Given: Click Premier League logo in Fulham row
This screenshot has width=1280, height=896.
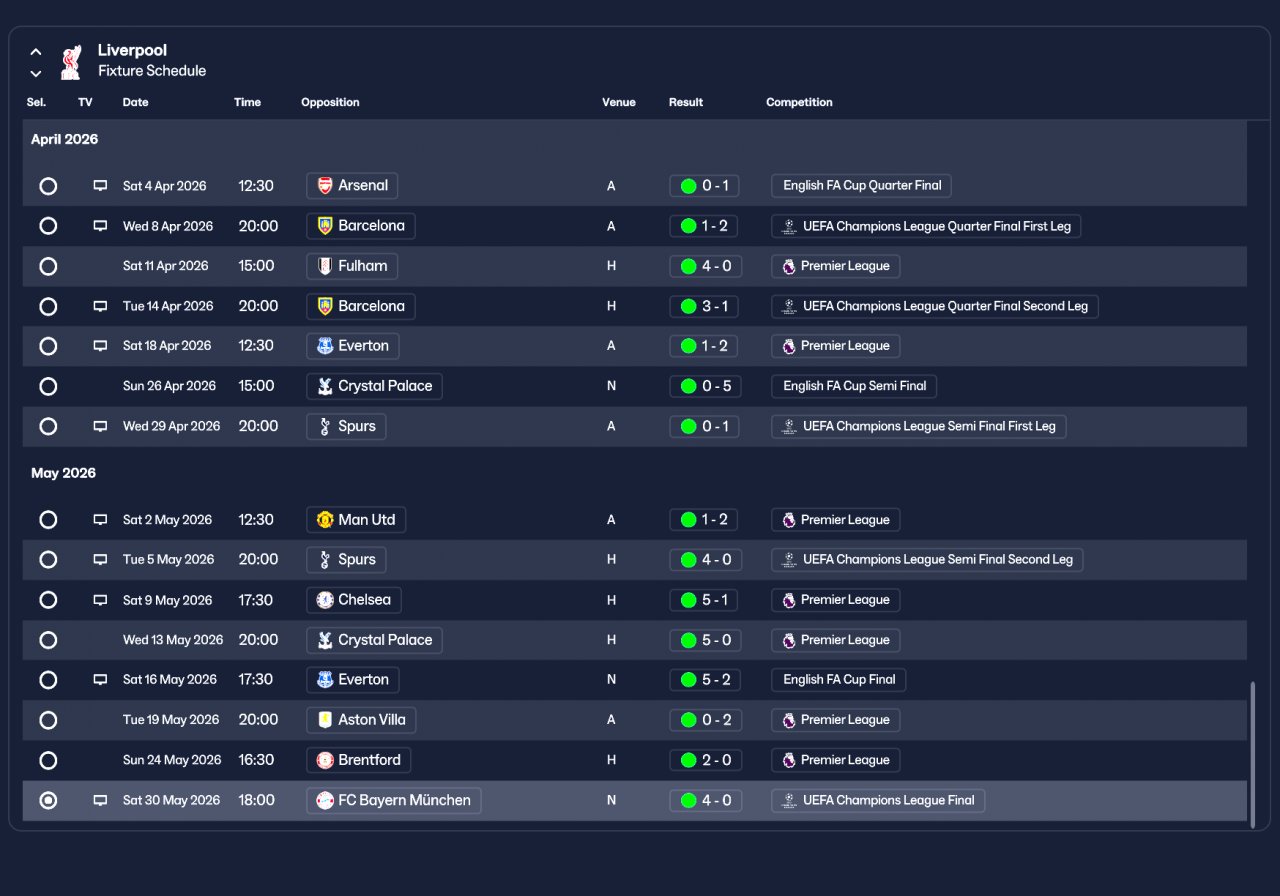Looking at the screenshot, I should tap(788, 266).
